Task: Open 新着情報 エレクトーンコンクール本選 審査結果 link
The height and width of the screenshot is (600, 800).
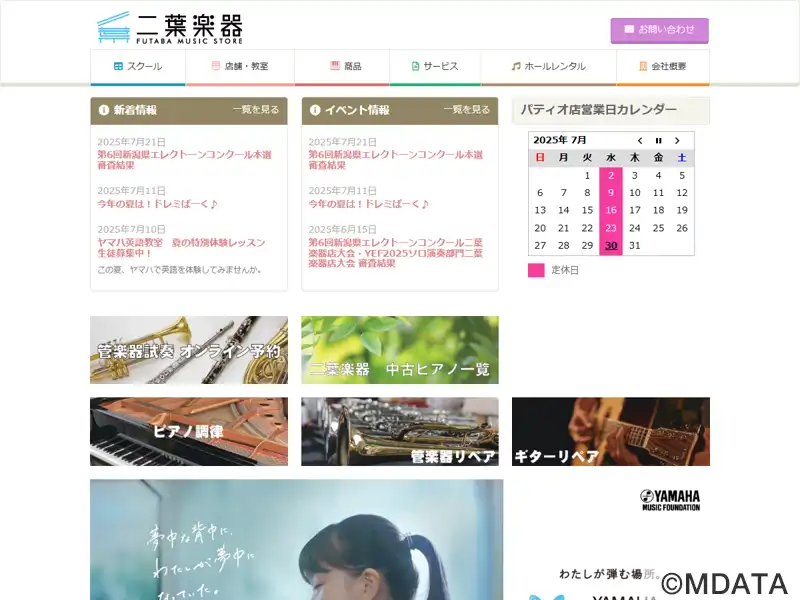Action: [x=185, y=160]
